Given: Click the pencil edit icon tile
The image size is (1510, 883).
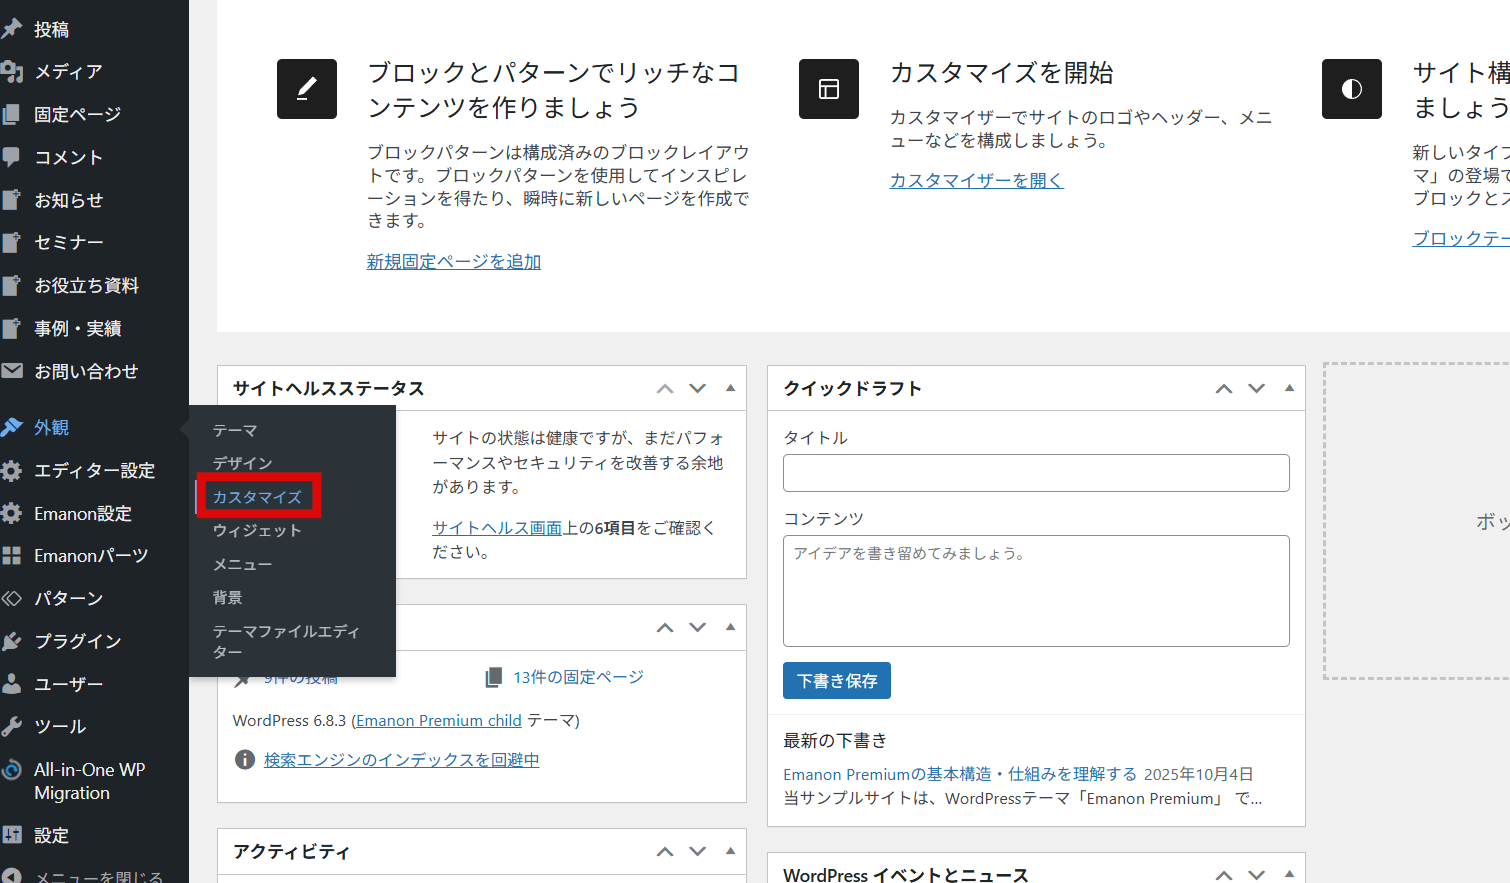Looking at the screenshot, I should [307, 89].
